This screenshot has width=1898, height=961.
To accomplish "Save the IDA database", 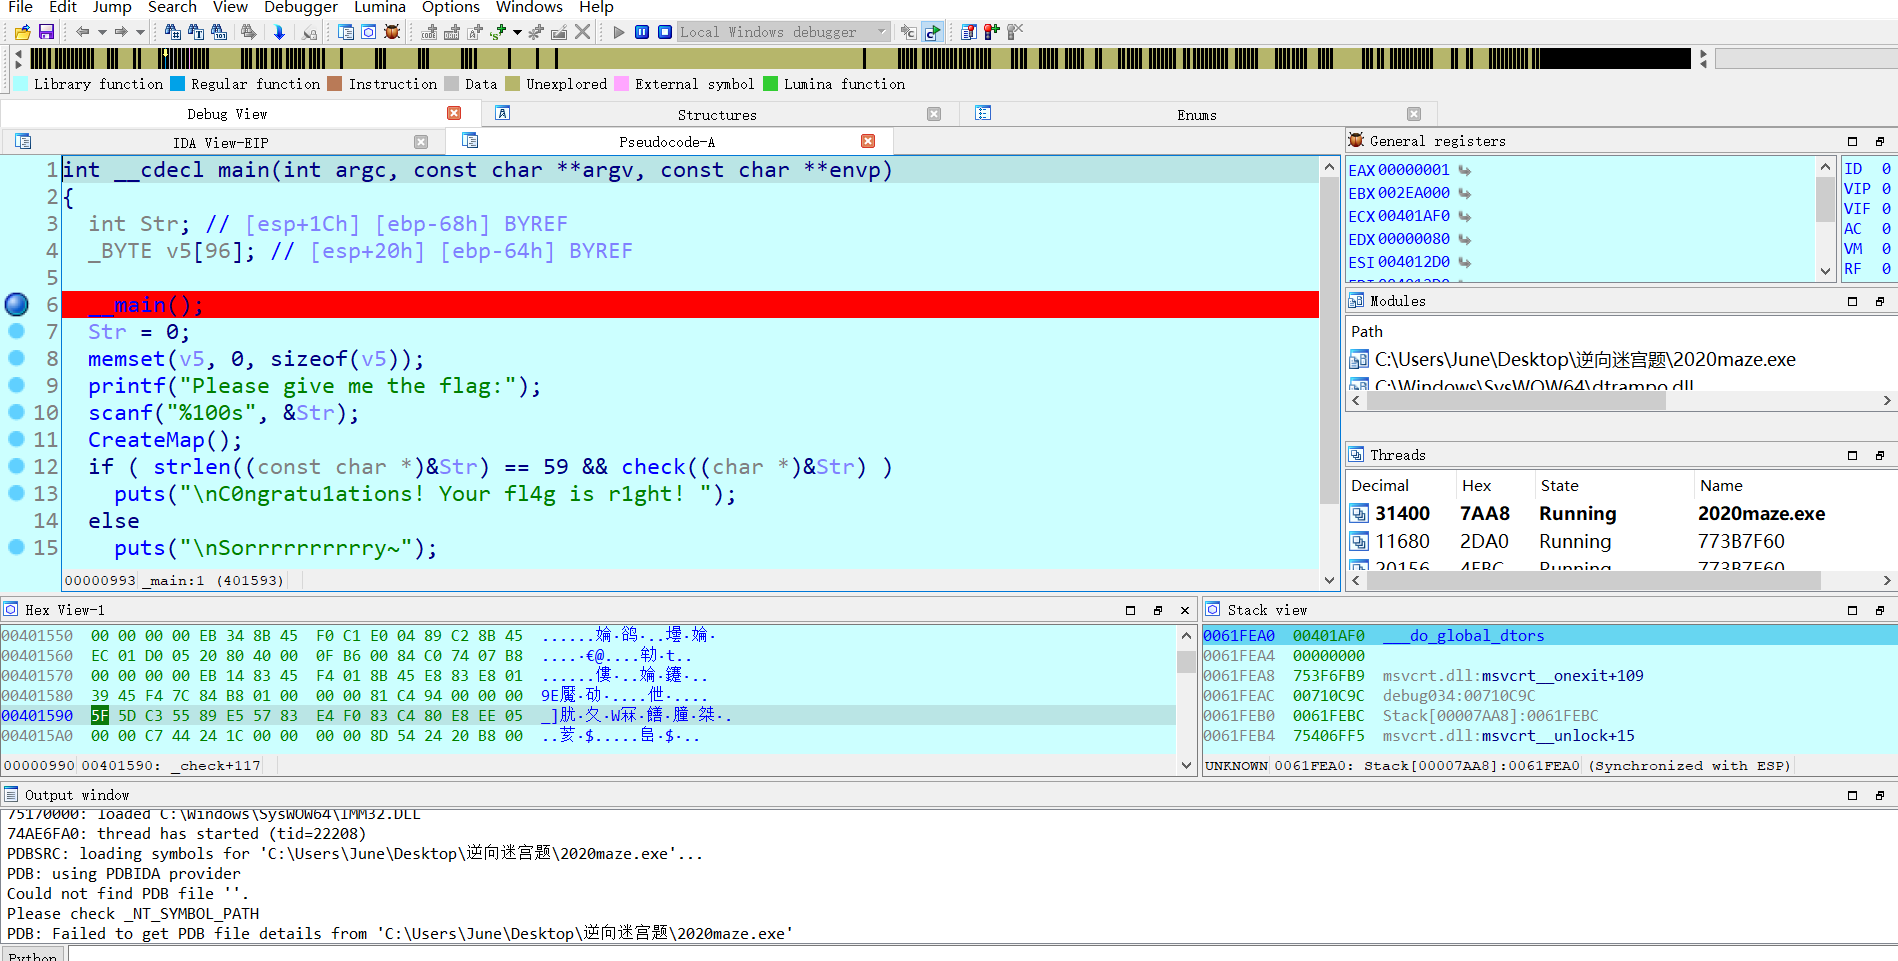I will pyautogui.click(x=47, y=31).
